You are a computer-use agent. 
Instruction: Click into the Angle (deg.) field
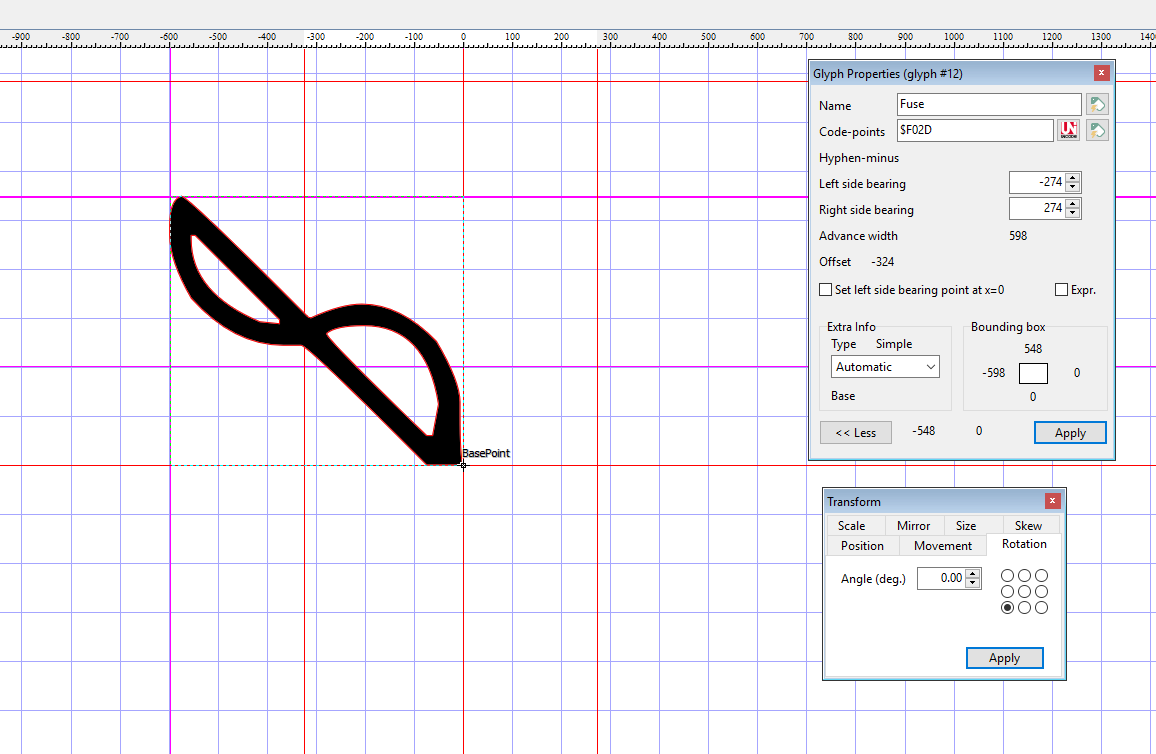pos(941,579)
